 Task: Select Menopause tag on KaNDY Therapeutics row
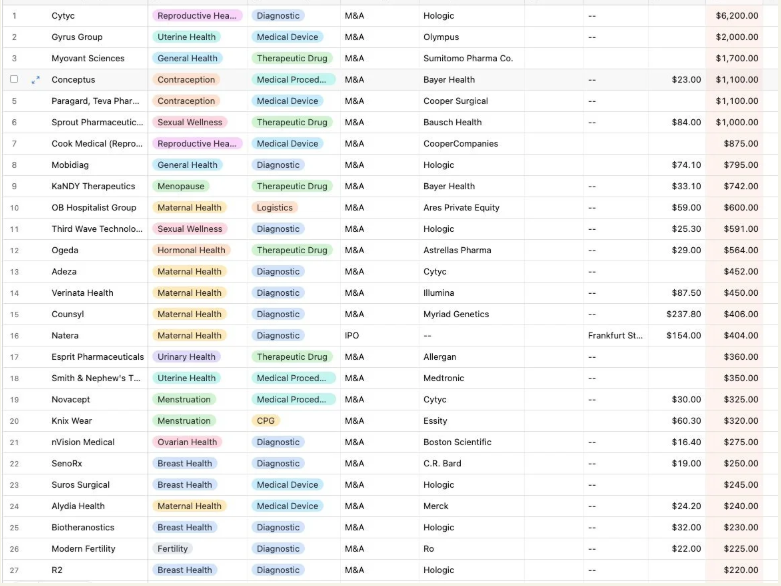coord(181,186)
